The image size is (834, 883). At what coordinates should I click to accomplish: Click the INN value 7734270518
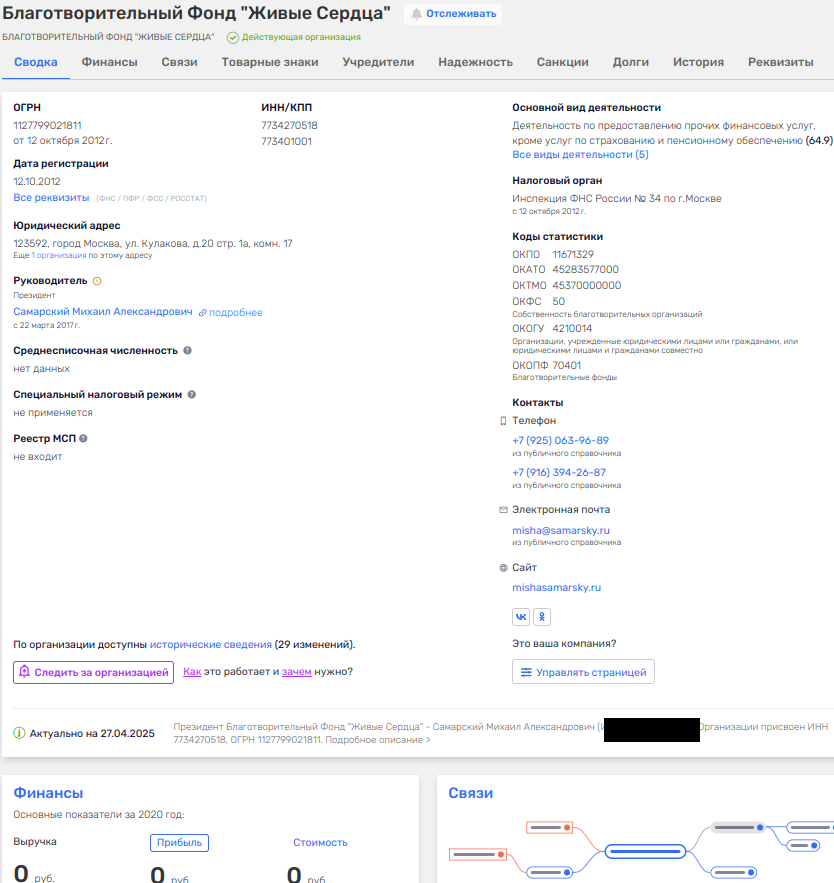tap(289, 125)
